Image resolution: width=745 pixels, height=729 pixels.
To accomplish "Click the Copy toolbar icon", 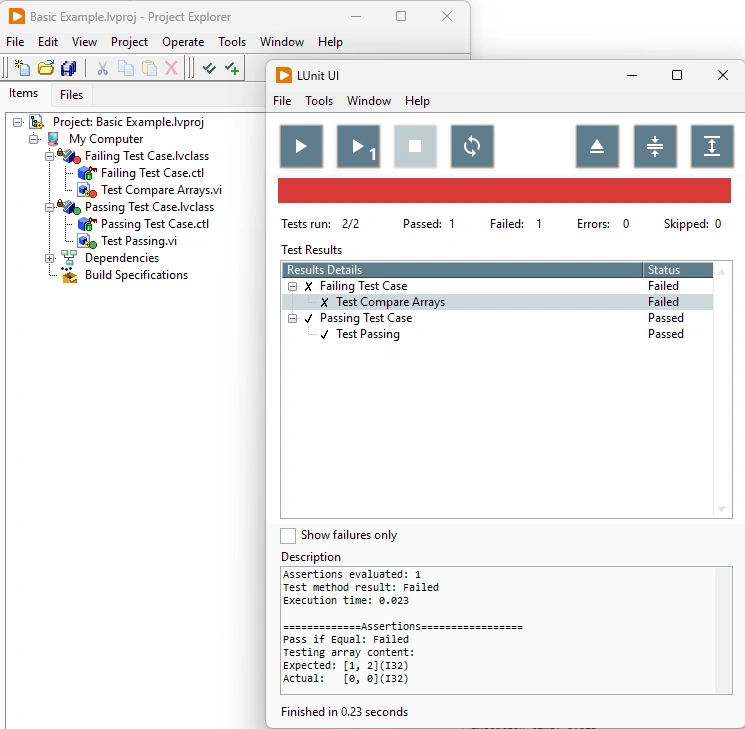I will coord(125,68).
